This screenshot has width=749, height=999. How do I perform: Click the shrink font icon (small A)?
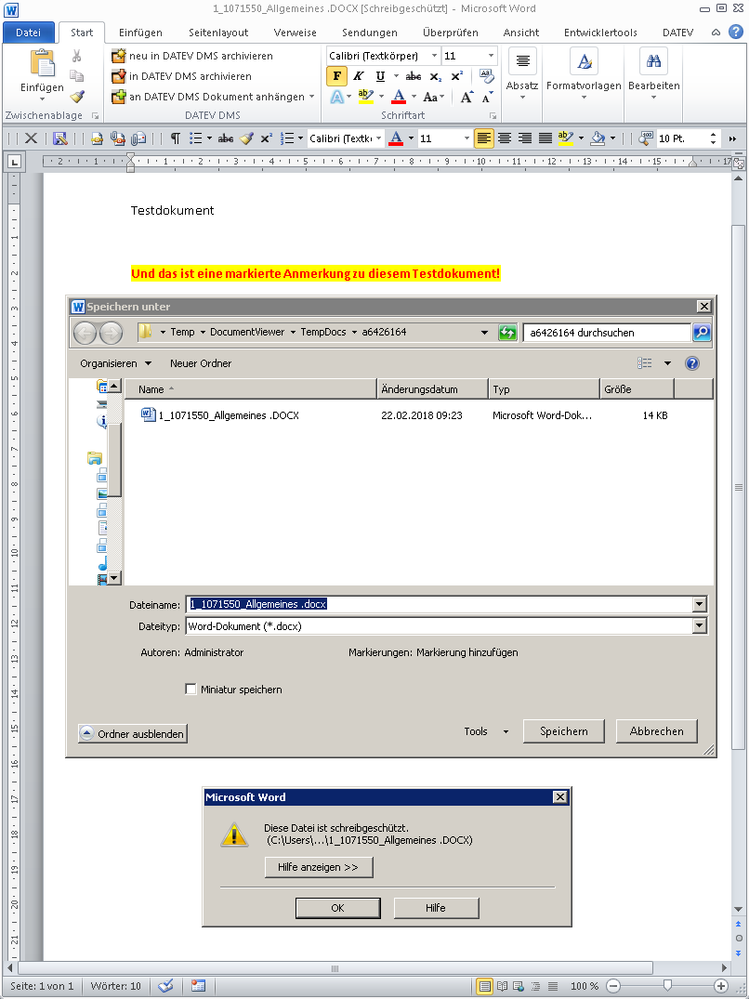coord(487,97)
